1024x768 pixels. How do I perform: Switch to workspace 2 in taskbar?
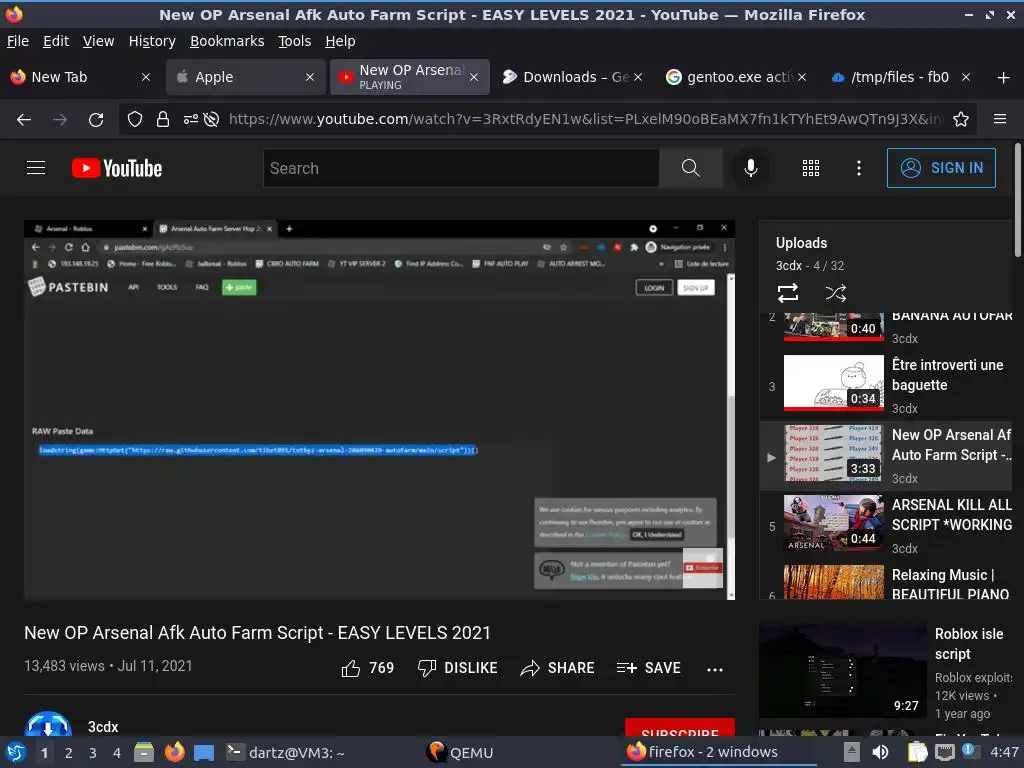[69, 753]
